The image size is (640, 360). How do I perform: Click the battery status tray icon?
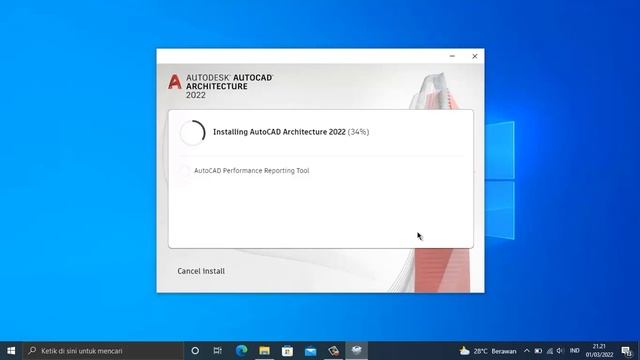(x=538, y=351)
